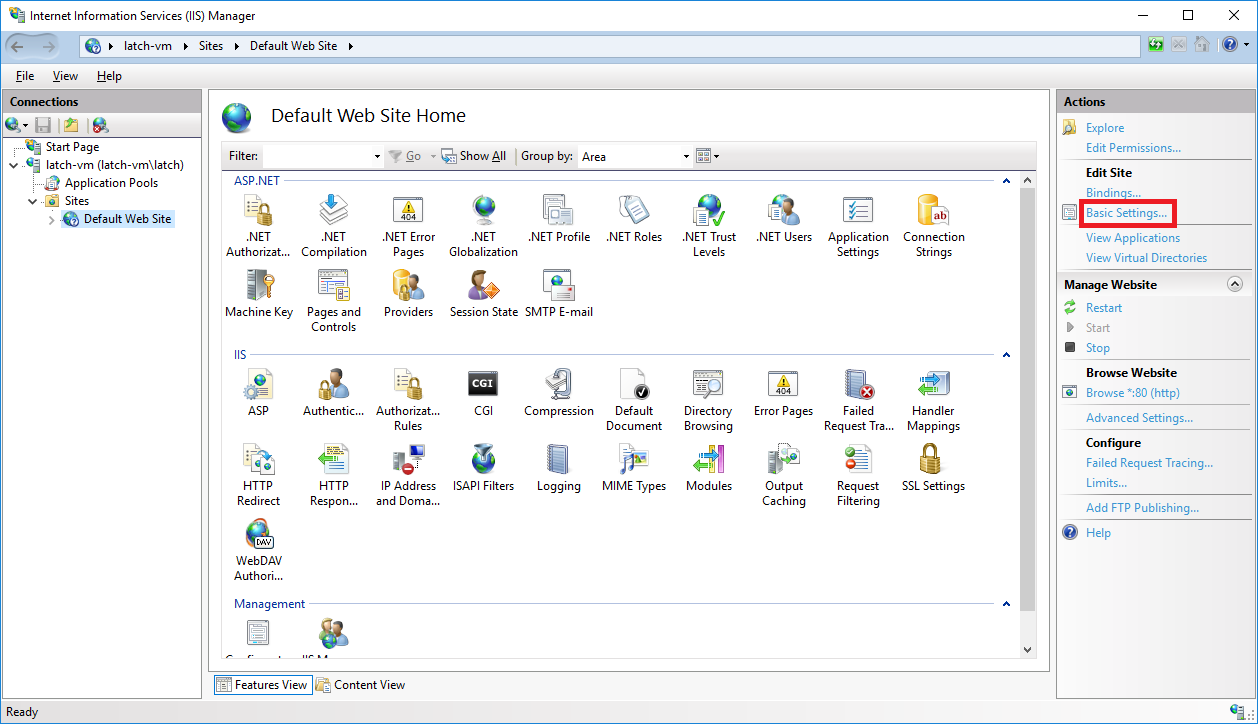The width and height of the screenshot is (1258, 724).
Task: Open .NET Compilation feature
Action: coord(333,226)
